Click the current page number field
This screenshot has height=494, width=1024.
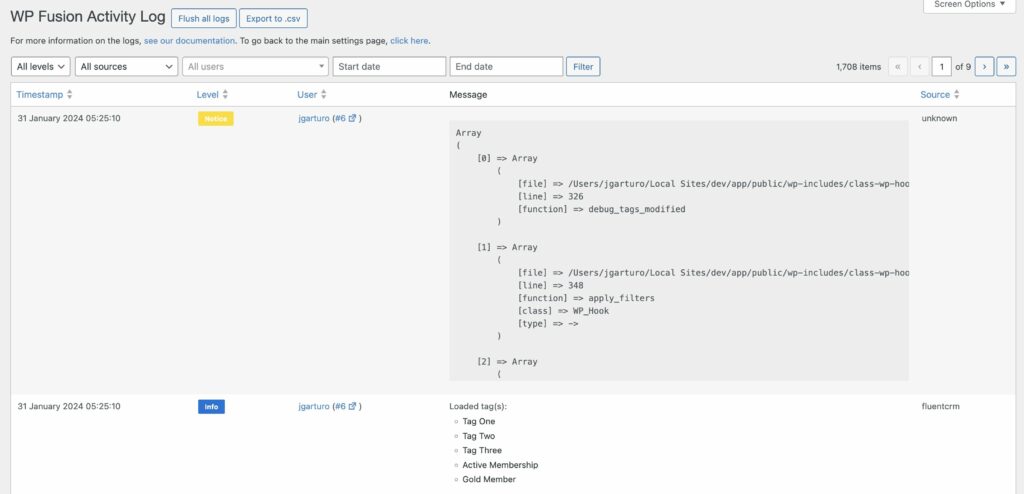click(941, 67)
